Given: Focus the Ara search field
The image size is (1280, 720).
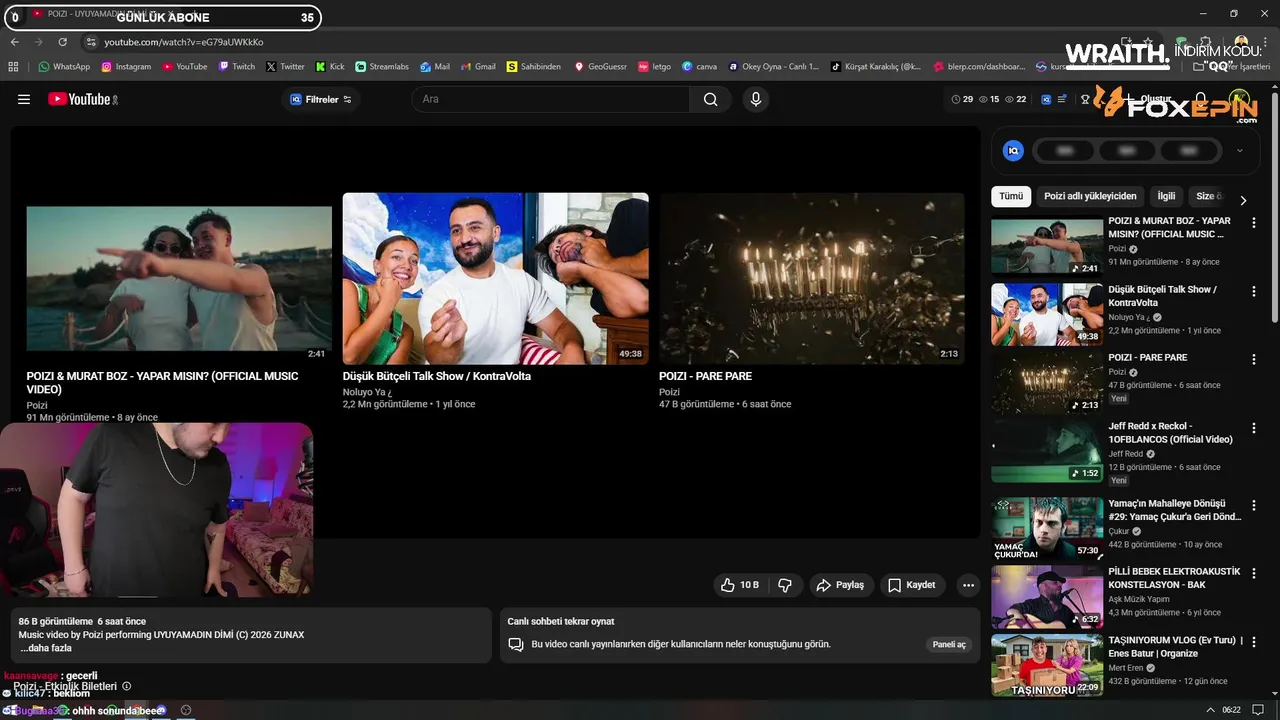Looking at the screenshot, I should click(x=550, y=99).
